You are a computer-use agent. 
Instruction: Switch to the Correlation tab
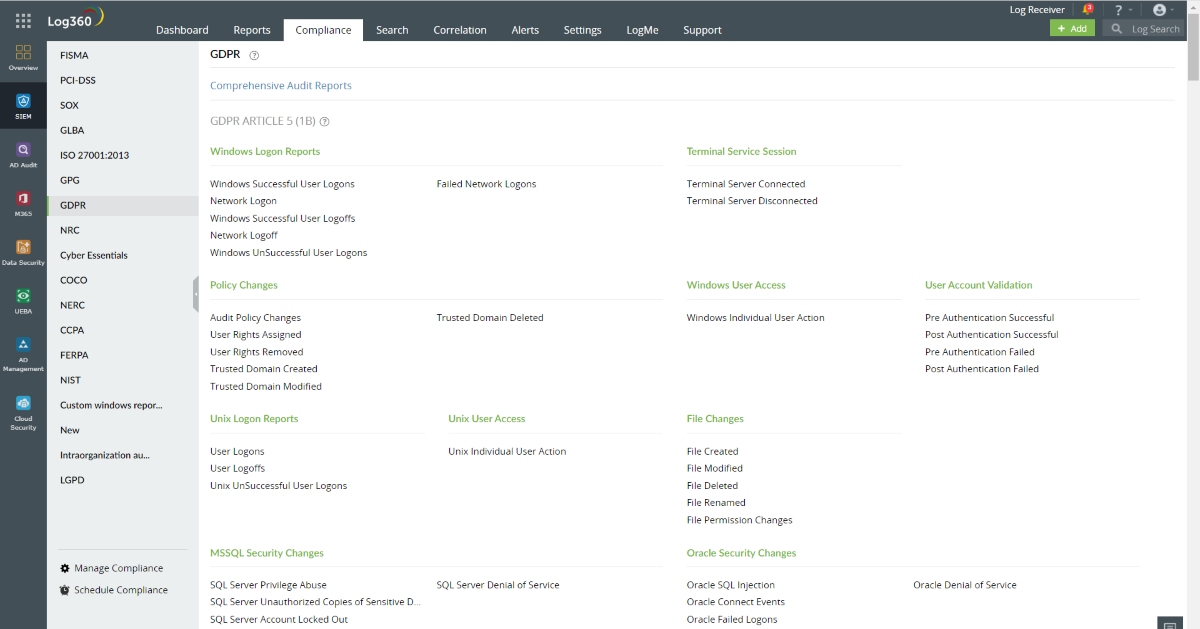coord(460,30)
